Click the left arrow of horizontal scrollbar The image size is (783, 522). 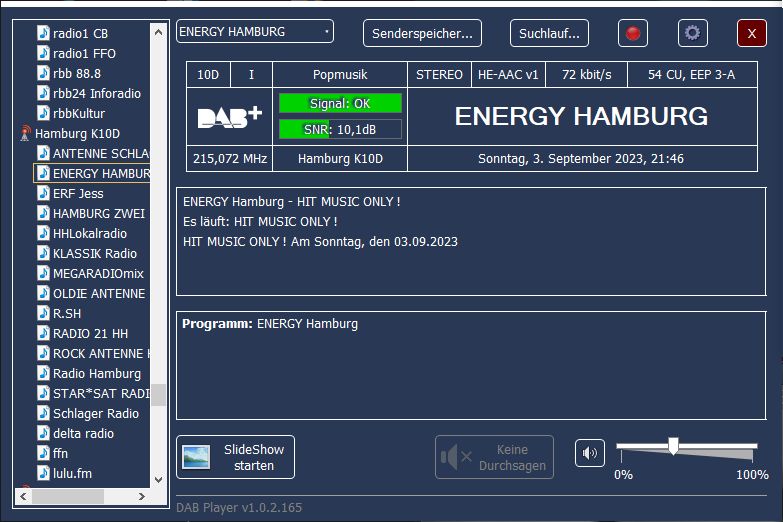(23, 497)
